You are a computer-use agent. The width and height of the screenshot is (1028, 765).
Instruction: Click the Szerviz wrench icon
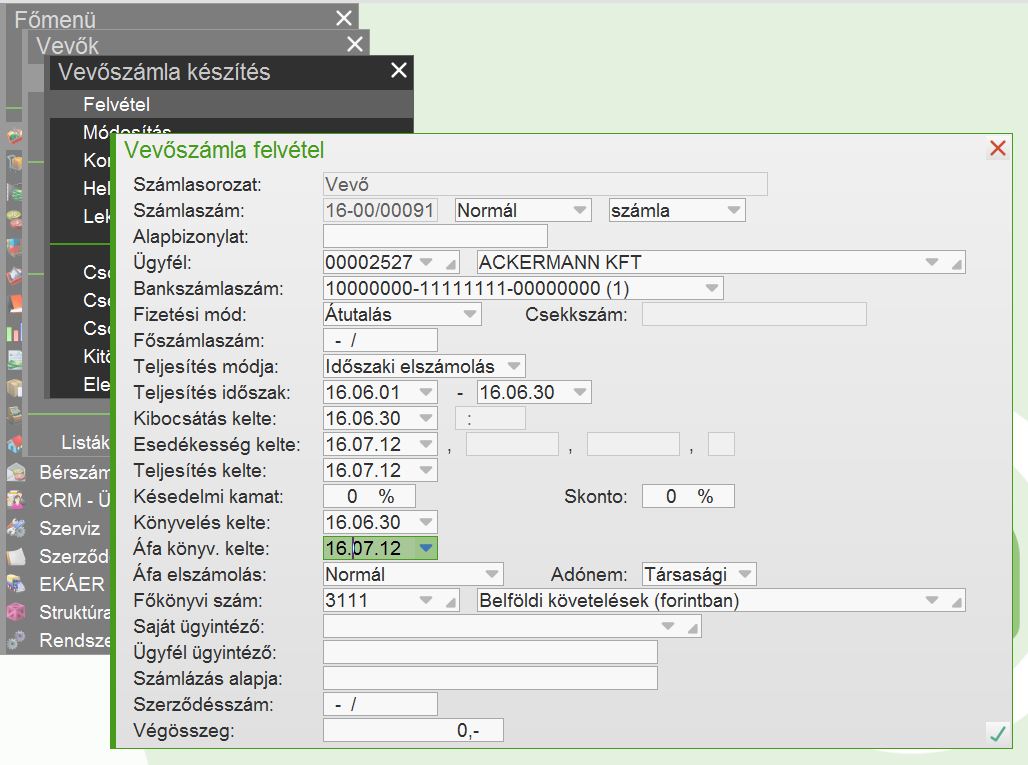(x=16, y=528)
